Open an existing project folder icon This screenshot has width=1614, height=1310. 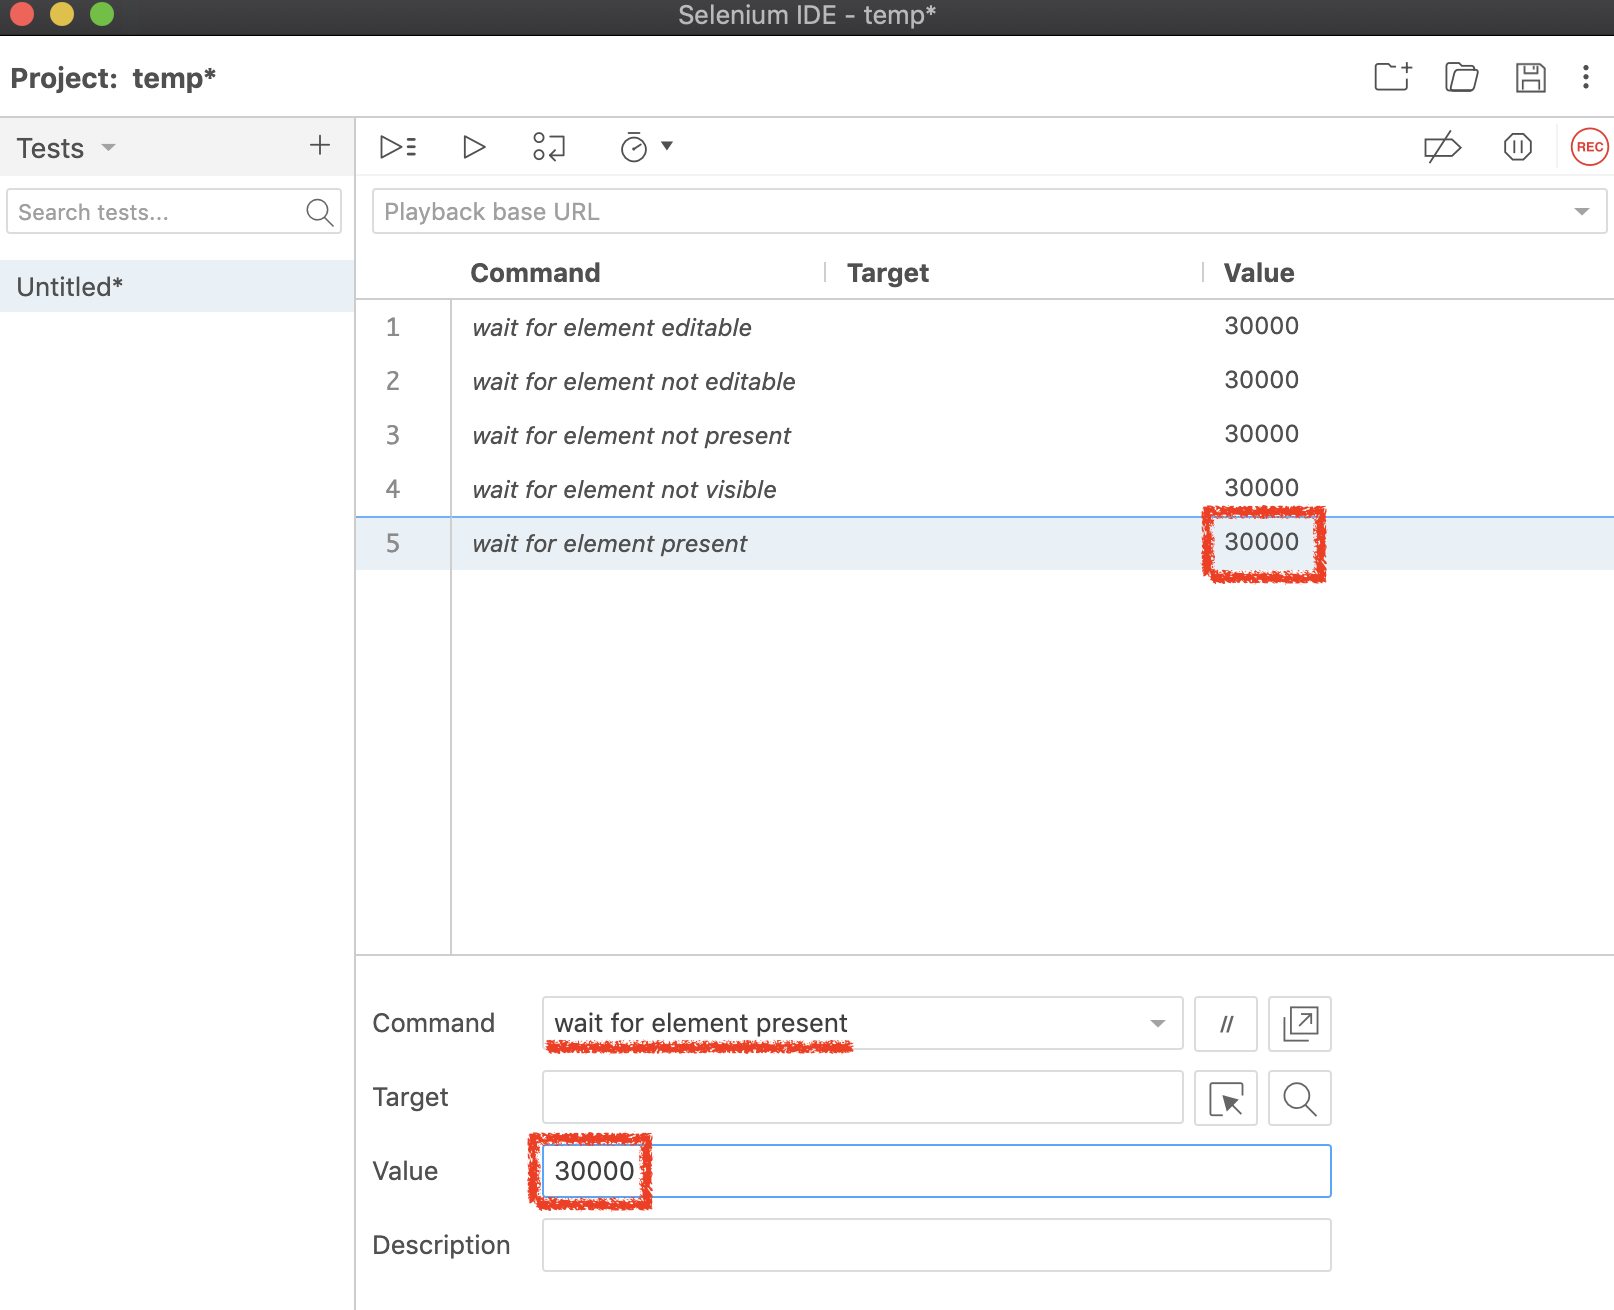click(1462, 77)
